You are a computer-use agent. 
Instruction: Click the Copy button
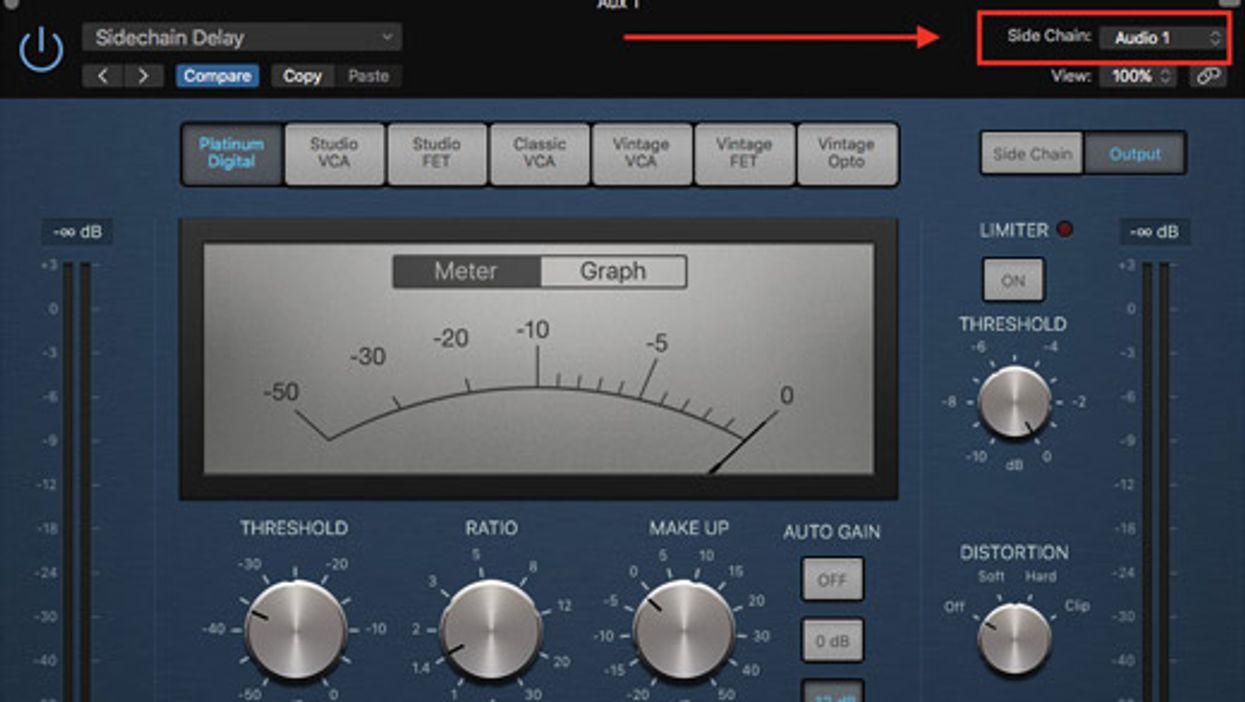(302, 76)
